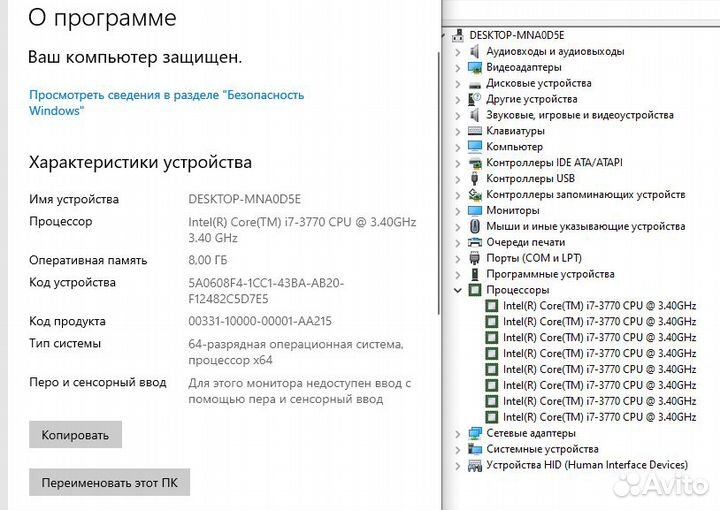Expand the Системные устройства node
The height and width of the screenshot is (510, 720).
click(457, 450)
